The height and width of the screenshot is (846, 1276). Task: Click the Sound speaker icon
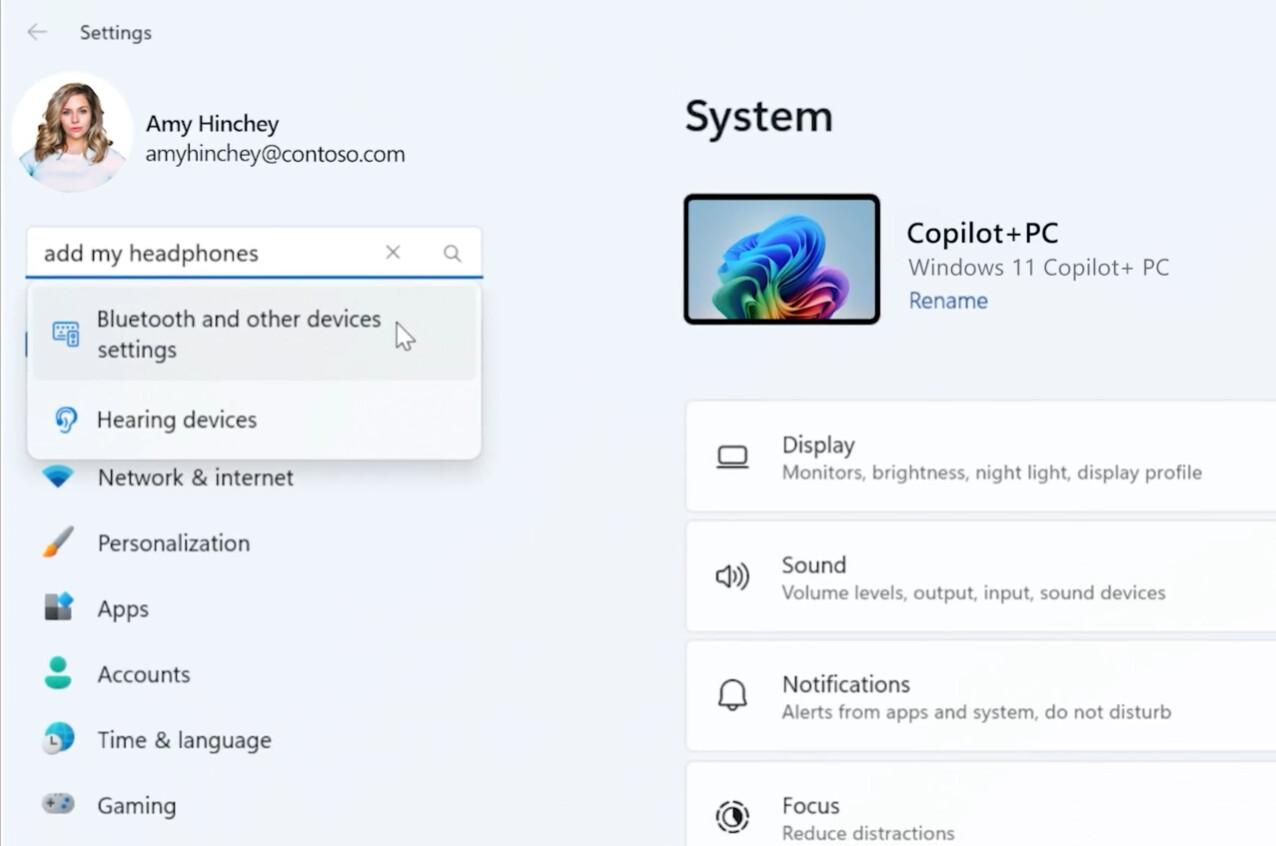[x=733, y=577]
